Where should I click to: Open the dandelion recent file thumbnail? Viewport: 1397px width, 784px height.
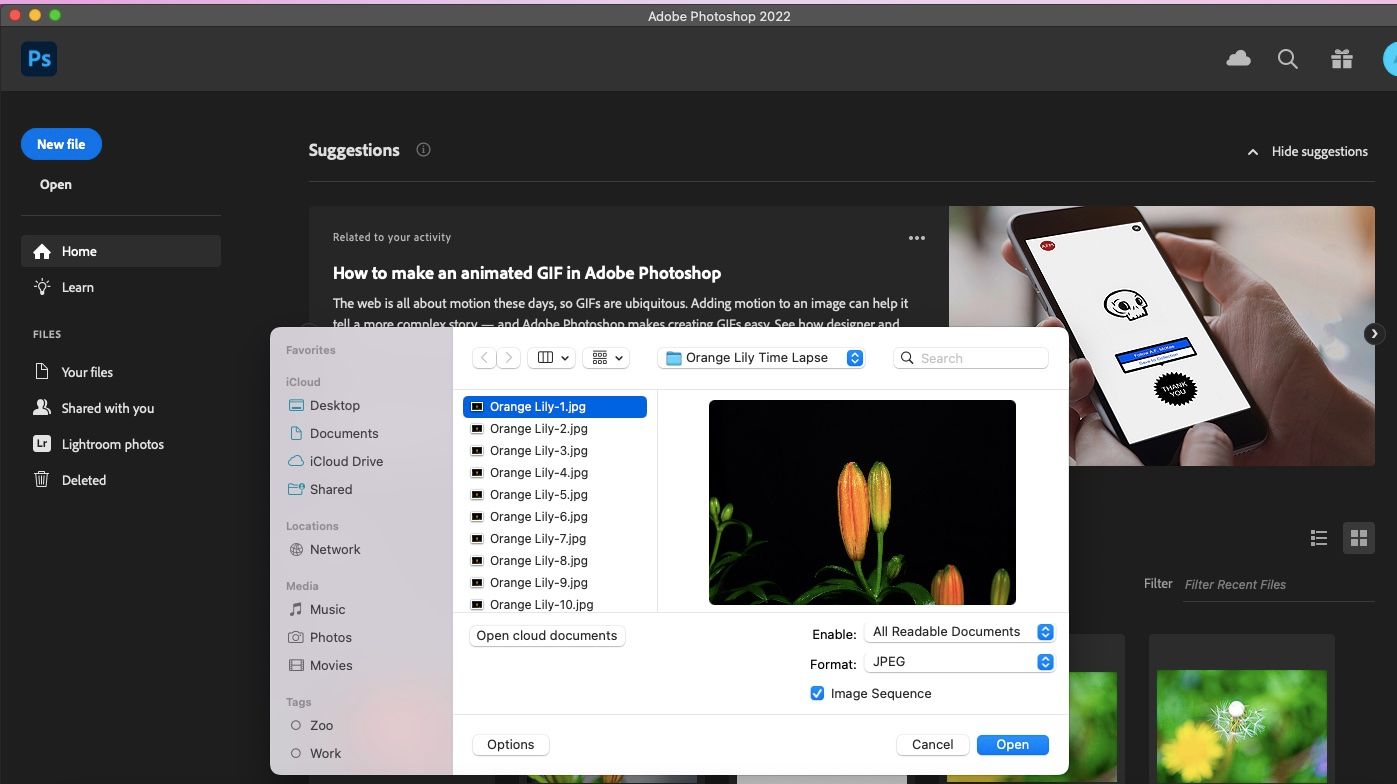1242,726
